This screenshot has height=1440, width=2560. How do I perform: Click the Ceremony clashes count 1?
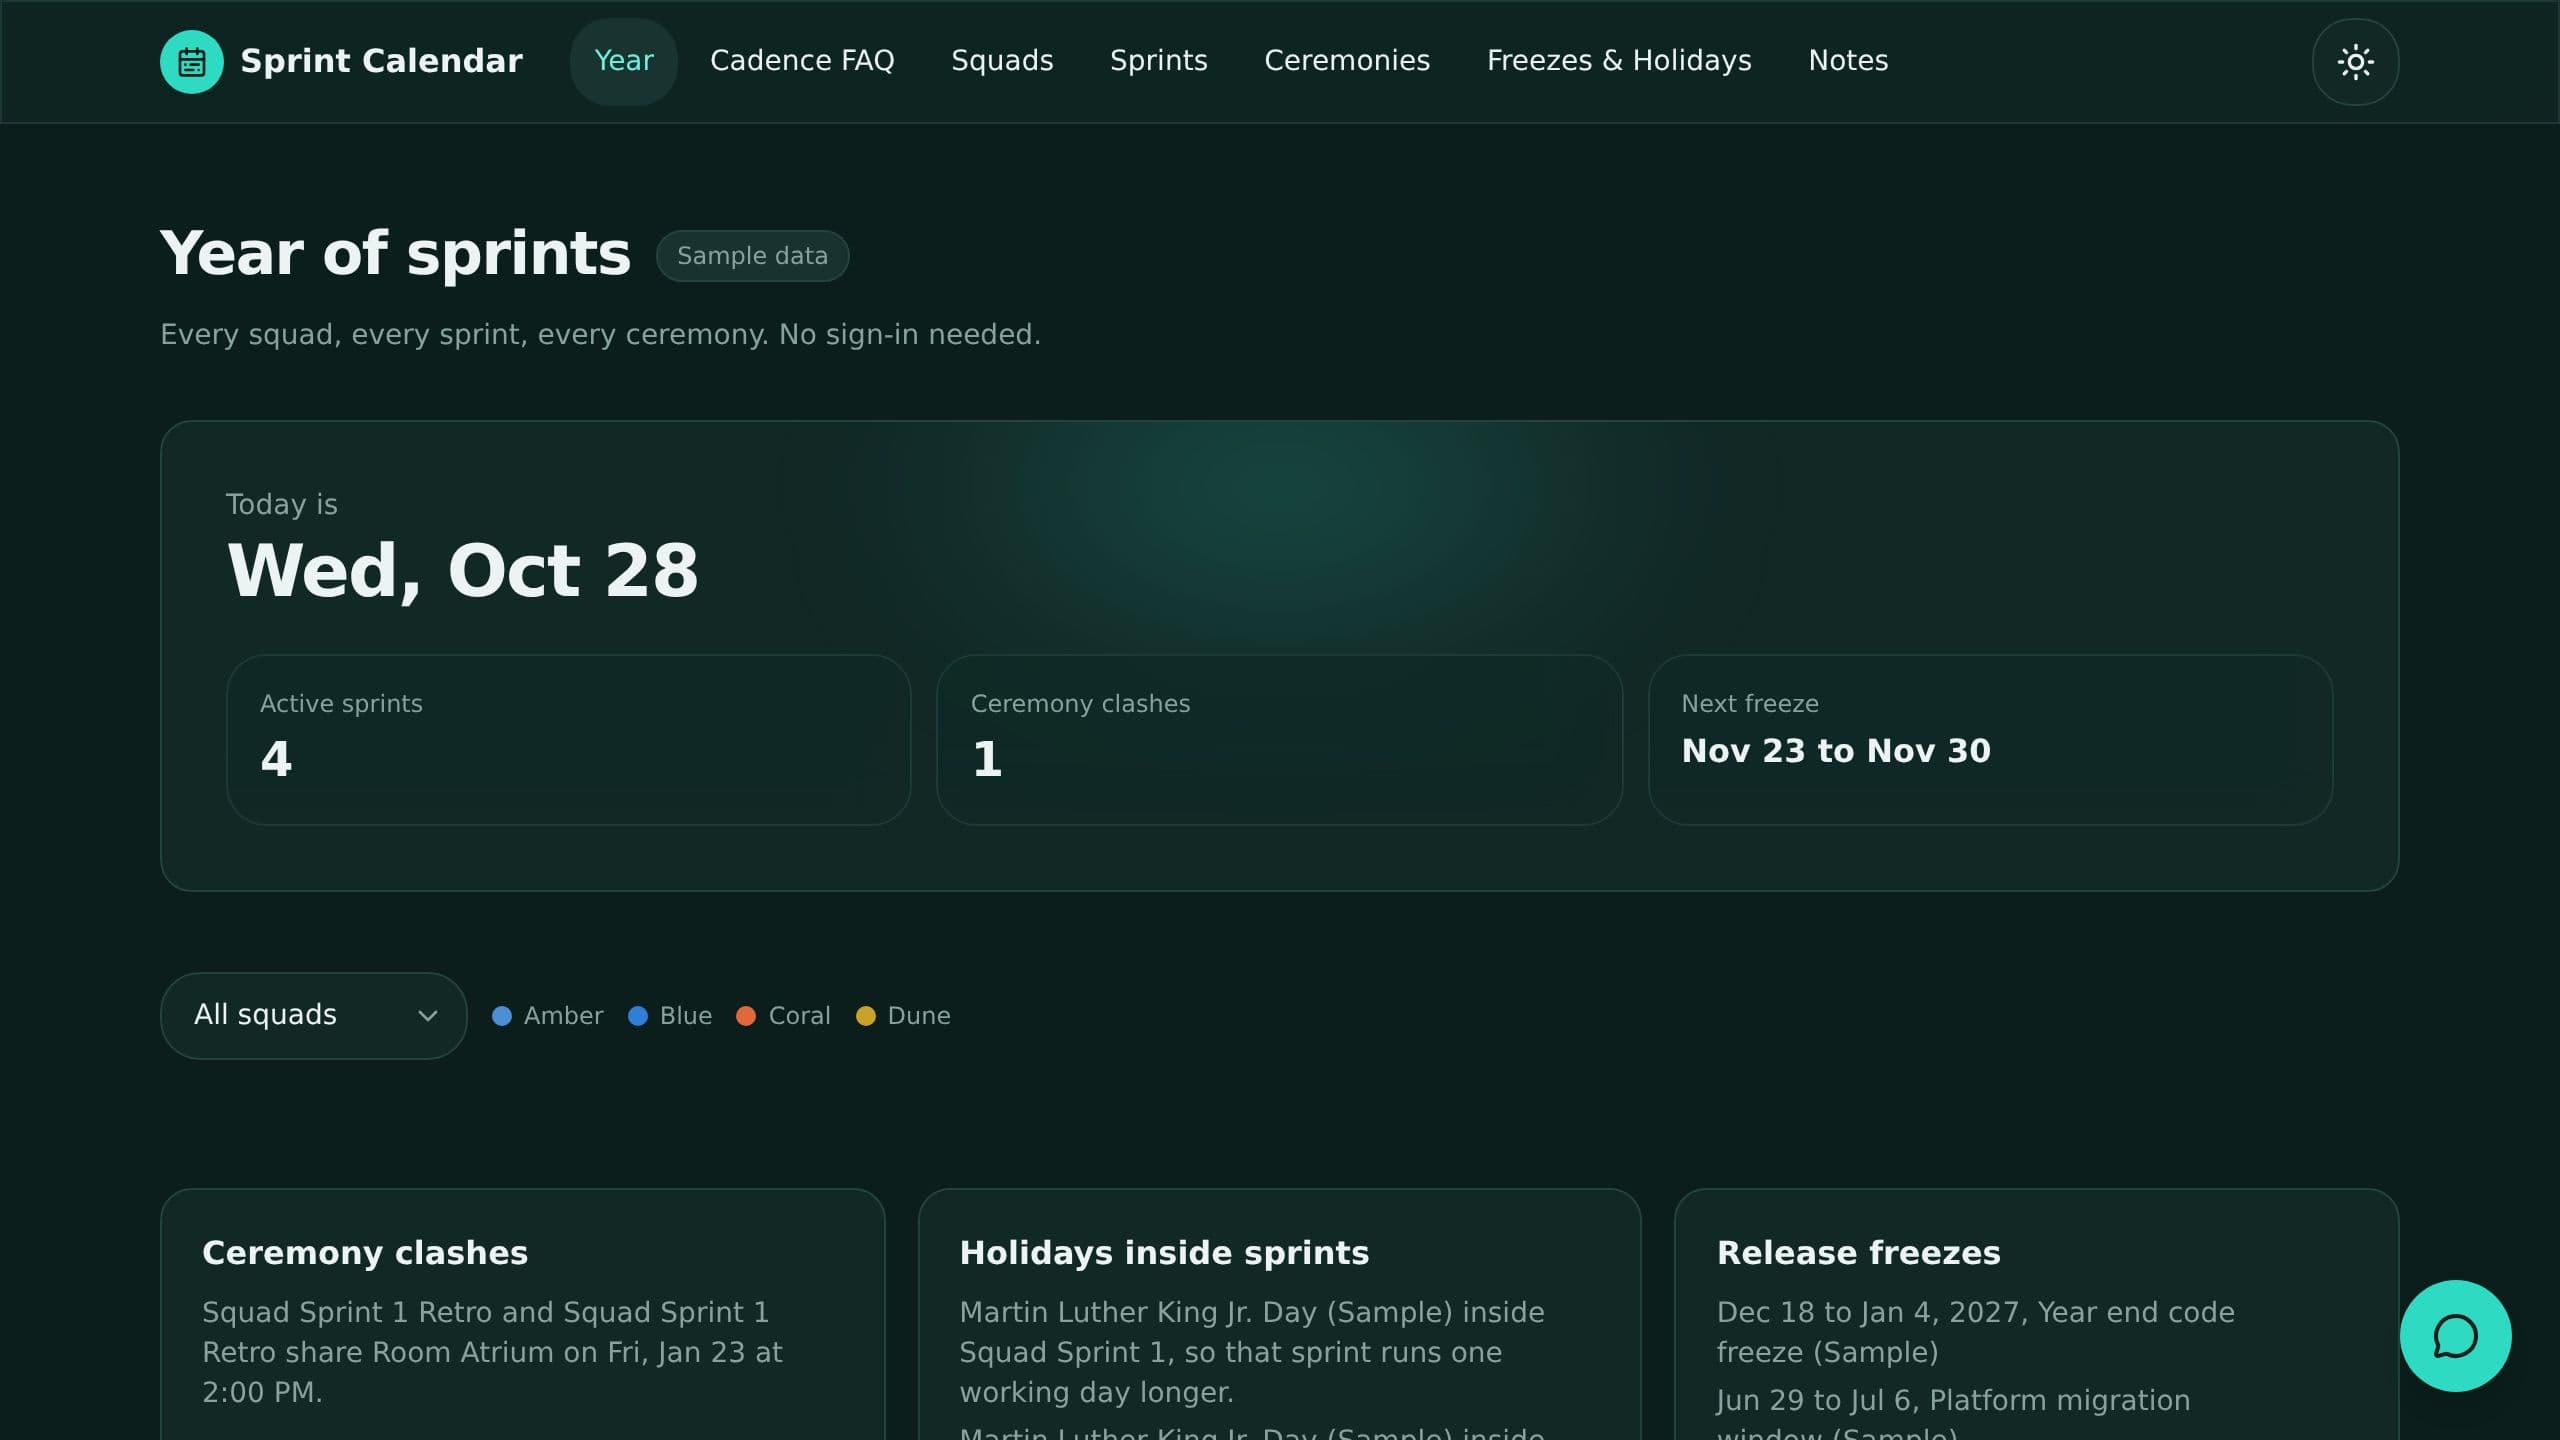click(987, 759)
